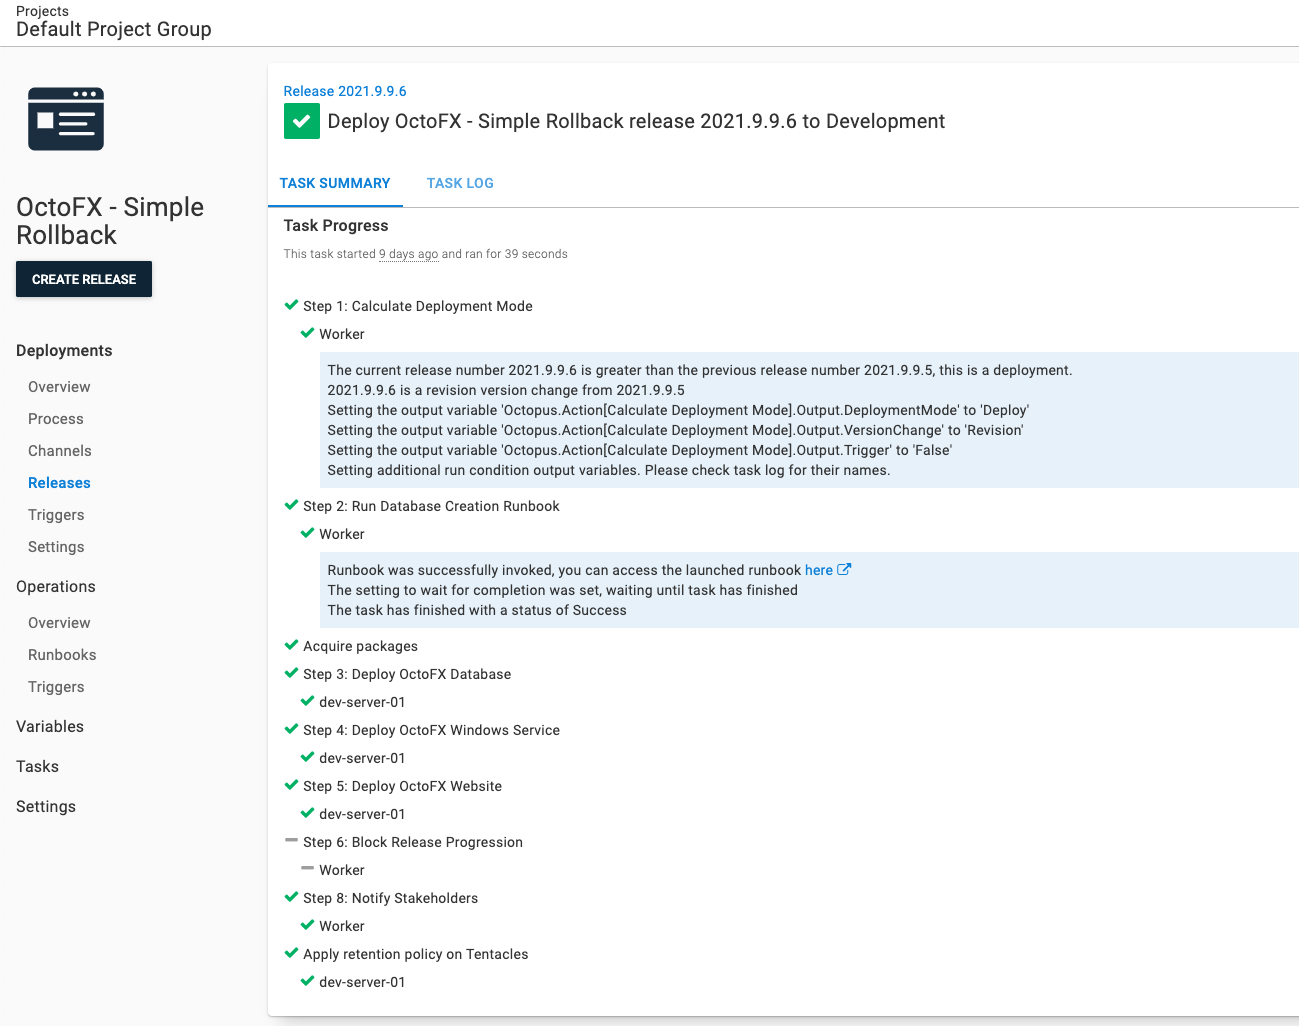Click the green success icon beside the deployment title
The width and height of the screenshot is (1299, 1026).
301,120
